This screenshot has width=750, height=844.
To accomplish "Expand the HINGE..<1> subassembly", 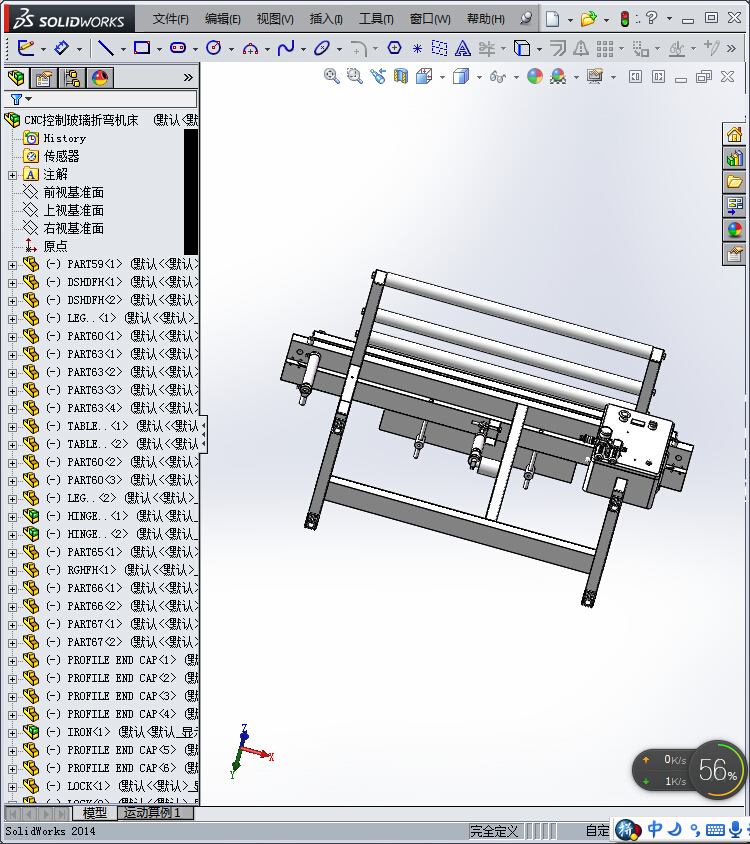I will [12, 517].
